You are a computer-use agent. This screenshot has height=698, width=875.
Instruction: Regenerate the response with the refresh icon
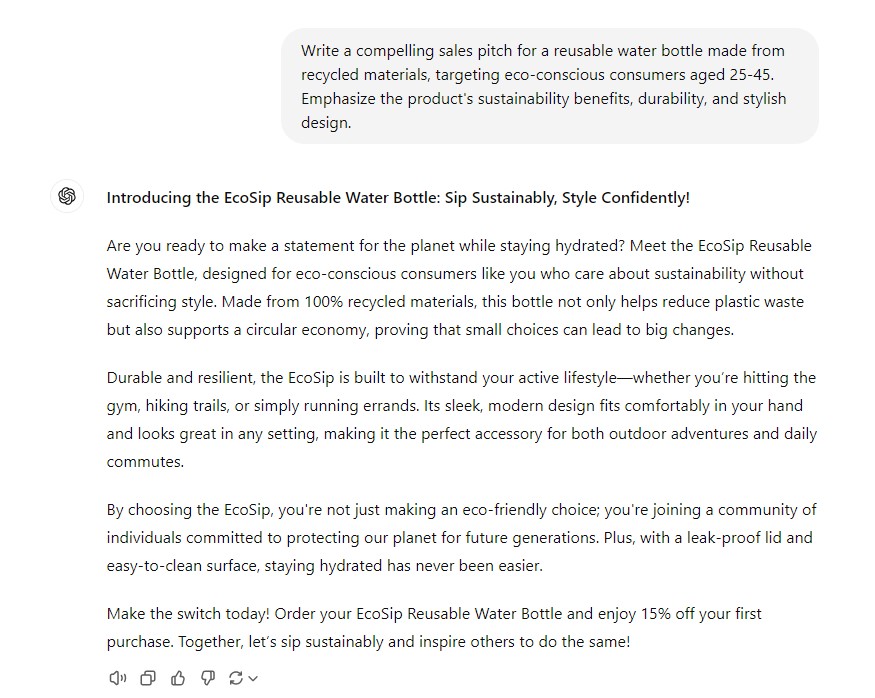(x=235, y=678)
